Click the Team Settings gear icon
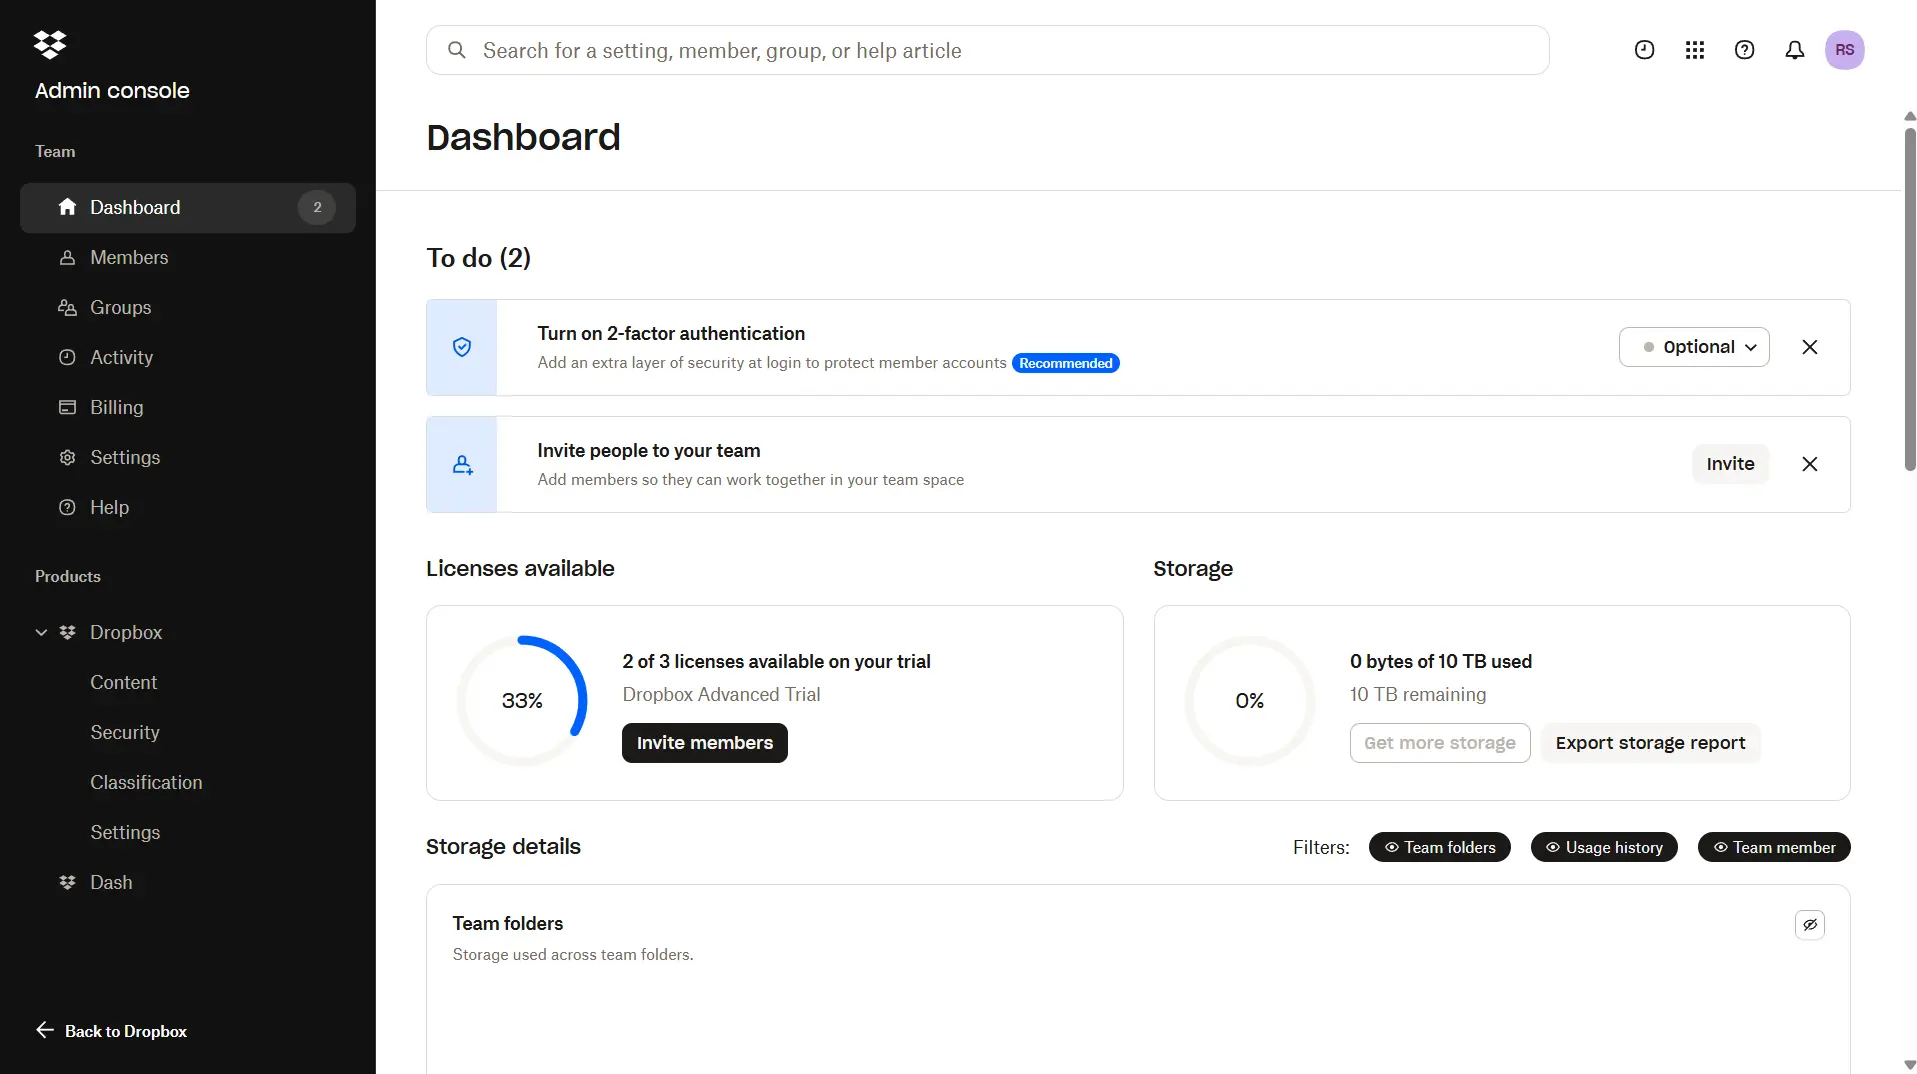 click(67, 457)
